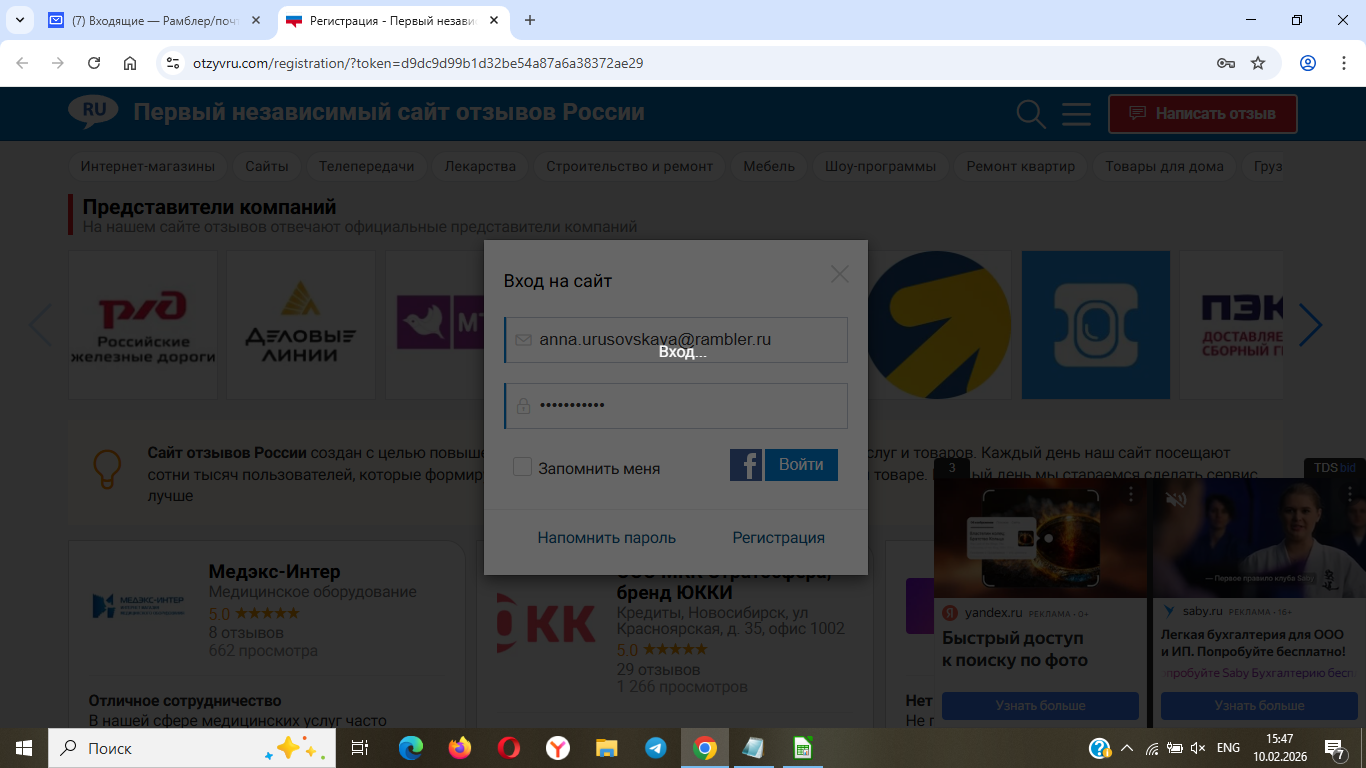Open the saved passwords key icon

[x=1225, y=63]
